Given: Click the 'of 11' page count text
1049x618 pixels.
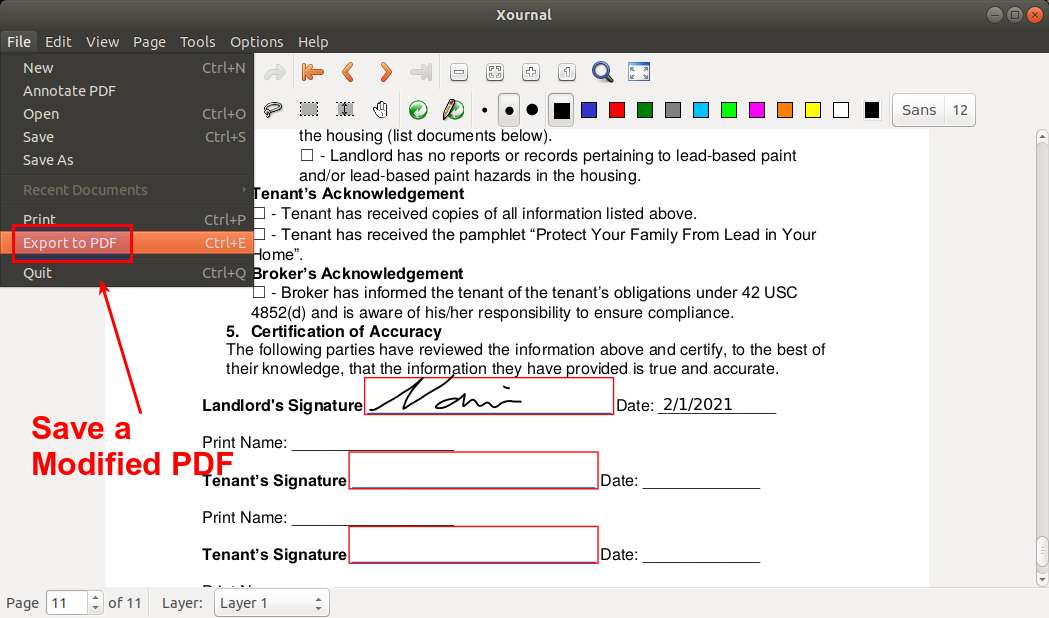Looking at the screenshot, I should click(x=125, y=603).
